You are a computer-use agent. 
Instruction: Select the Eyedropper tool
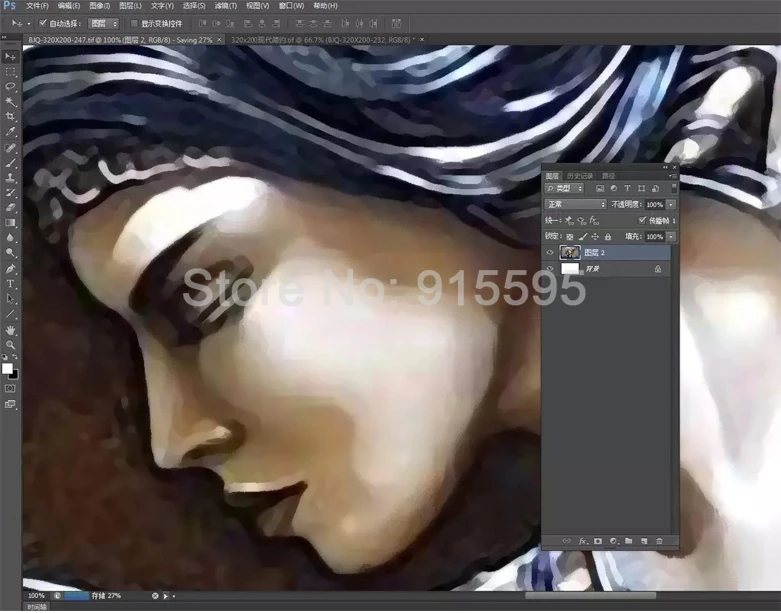pos(10,132)
